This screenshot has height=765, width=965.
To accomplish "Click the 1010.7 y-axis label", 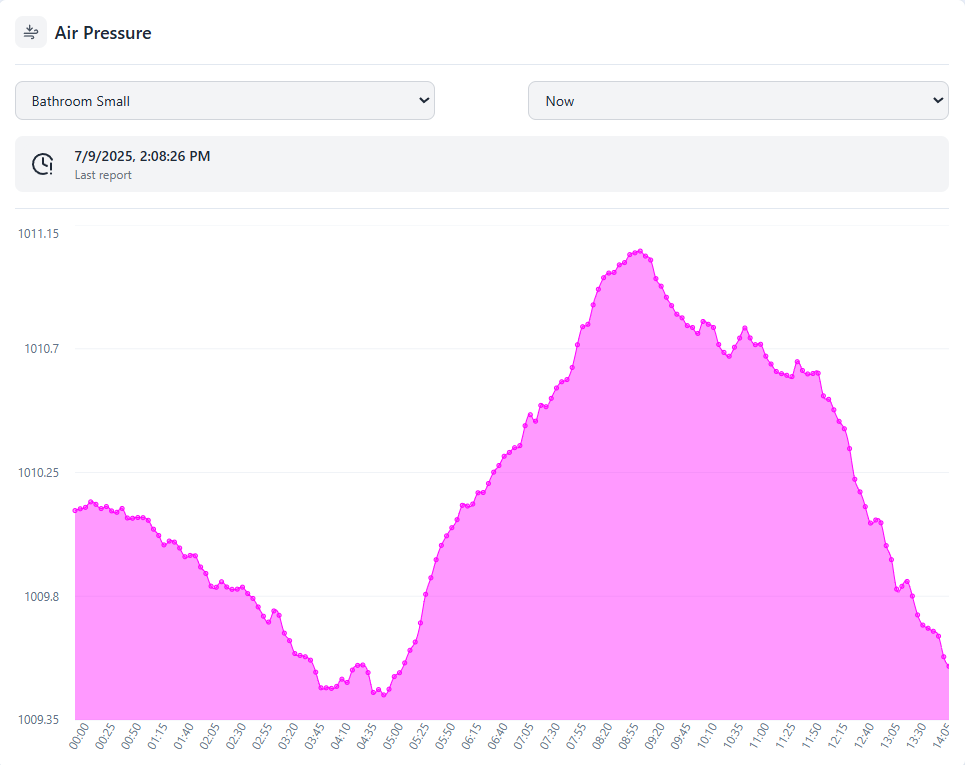I will (x=42, y=349).
